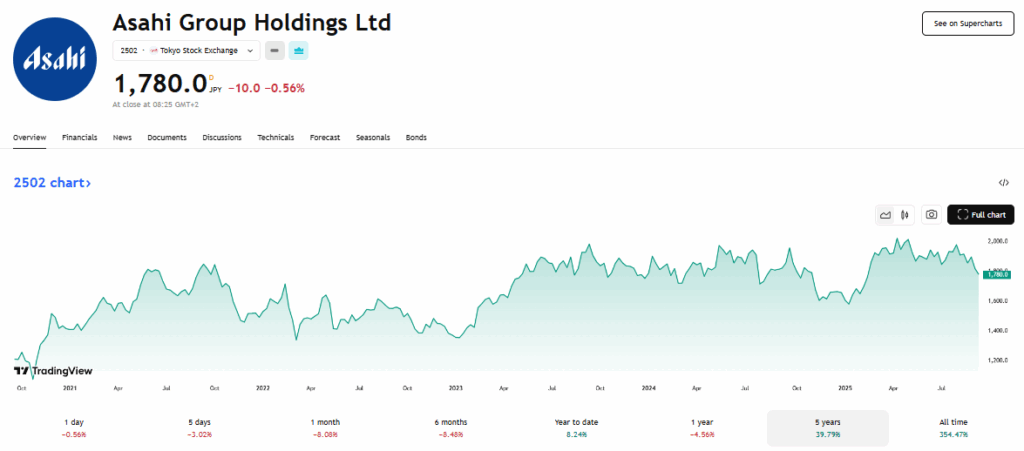Open the 2502 chart link
Image resolution: width=1024 pixels, height=451 pixels.
(x=52, y=183)
